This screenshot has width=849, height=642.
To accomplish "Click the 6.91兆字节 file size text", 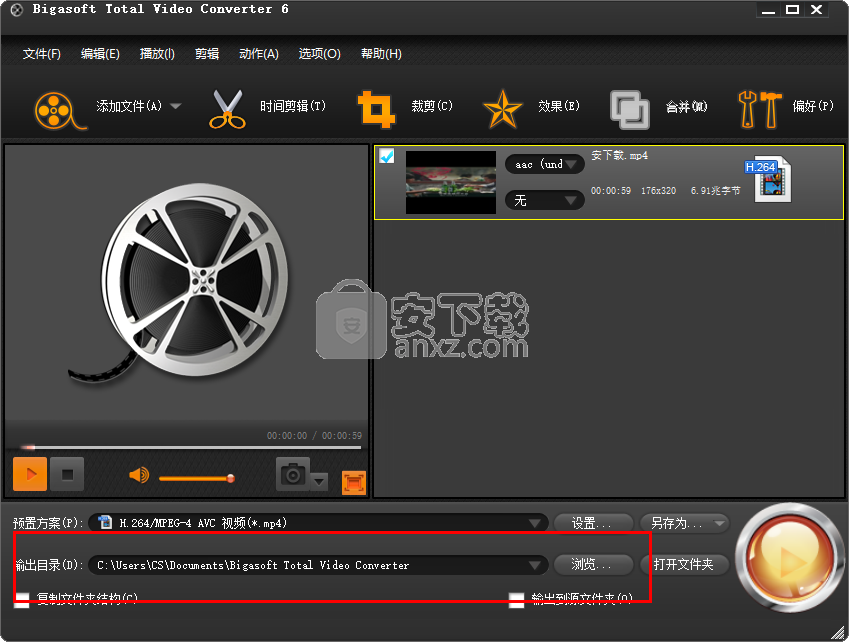I will (x=715, y=191).
